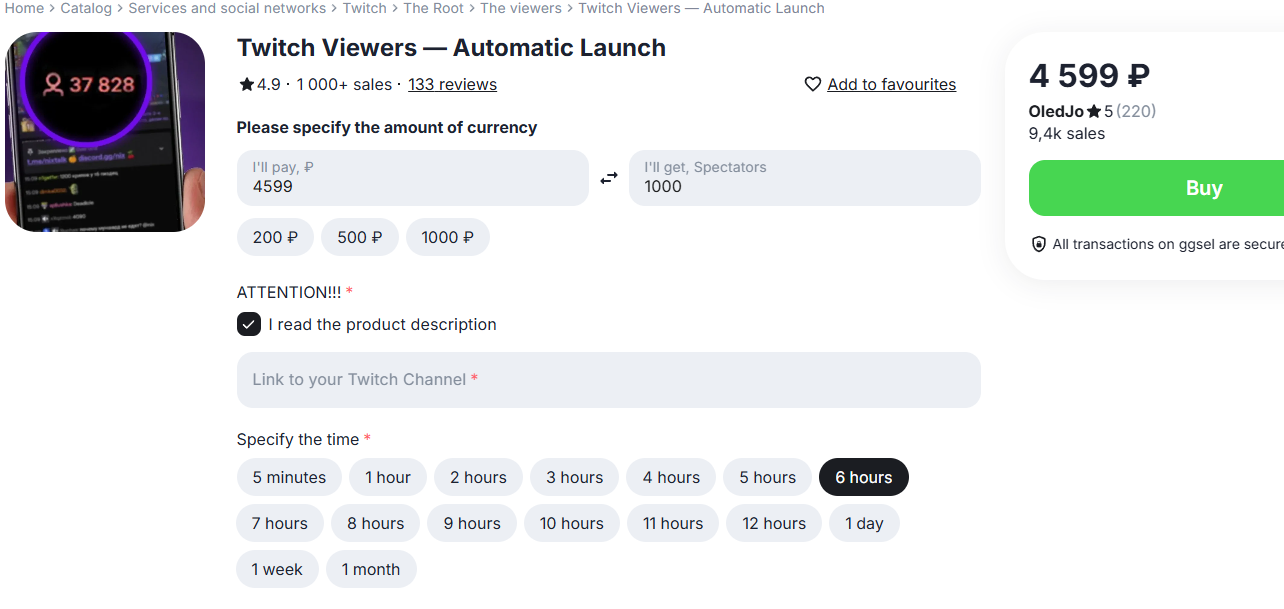Click the Add to favourites link

coord(891,85)
